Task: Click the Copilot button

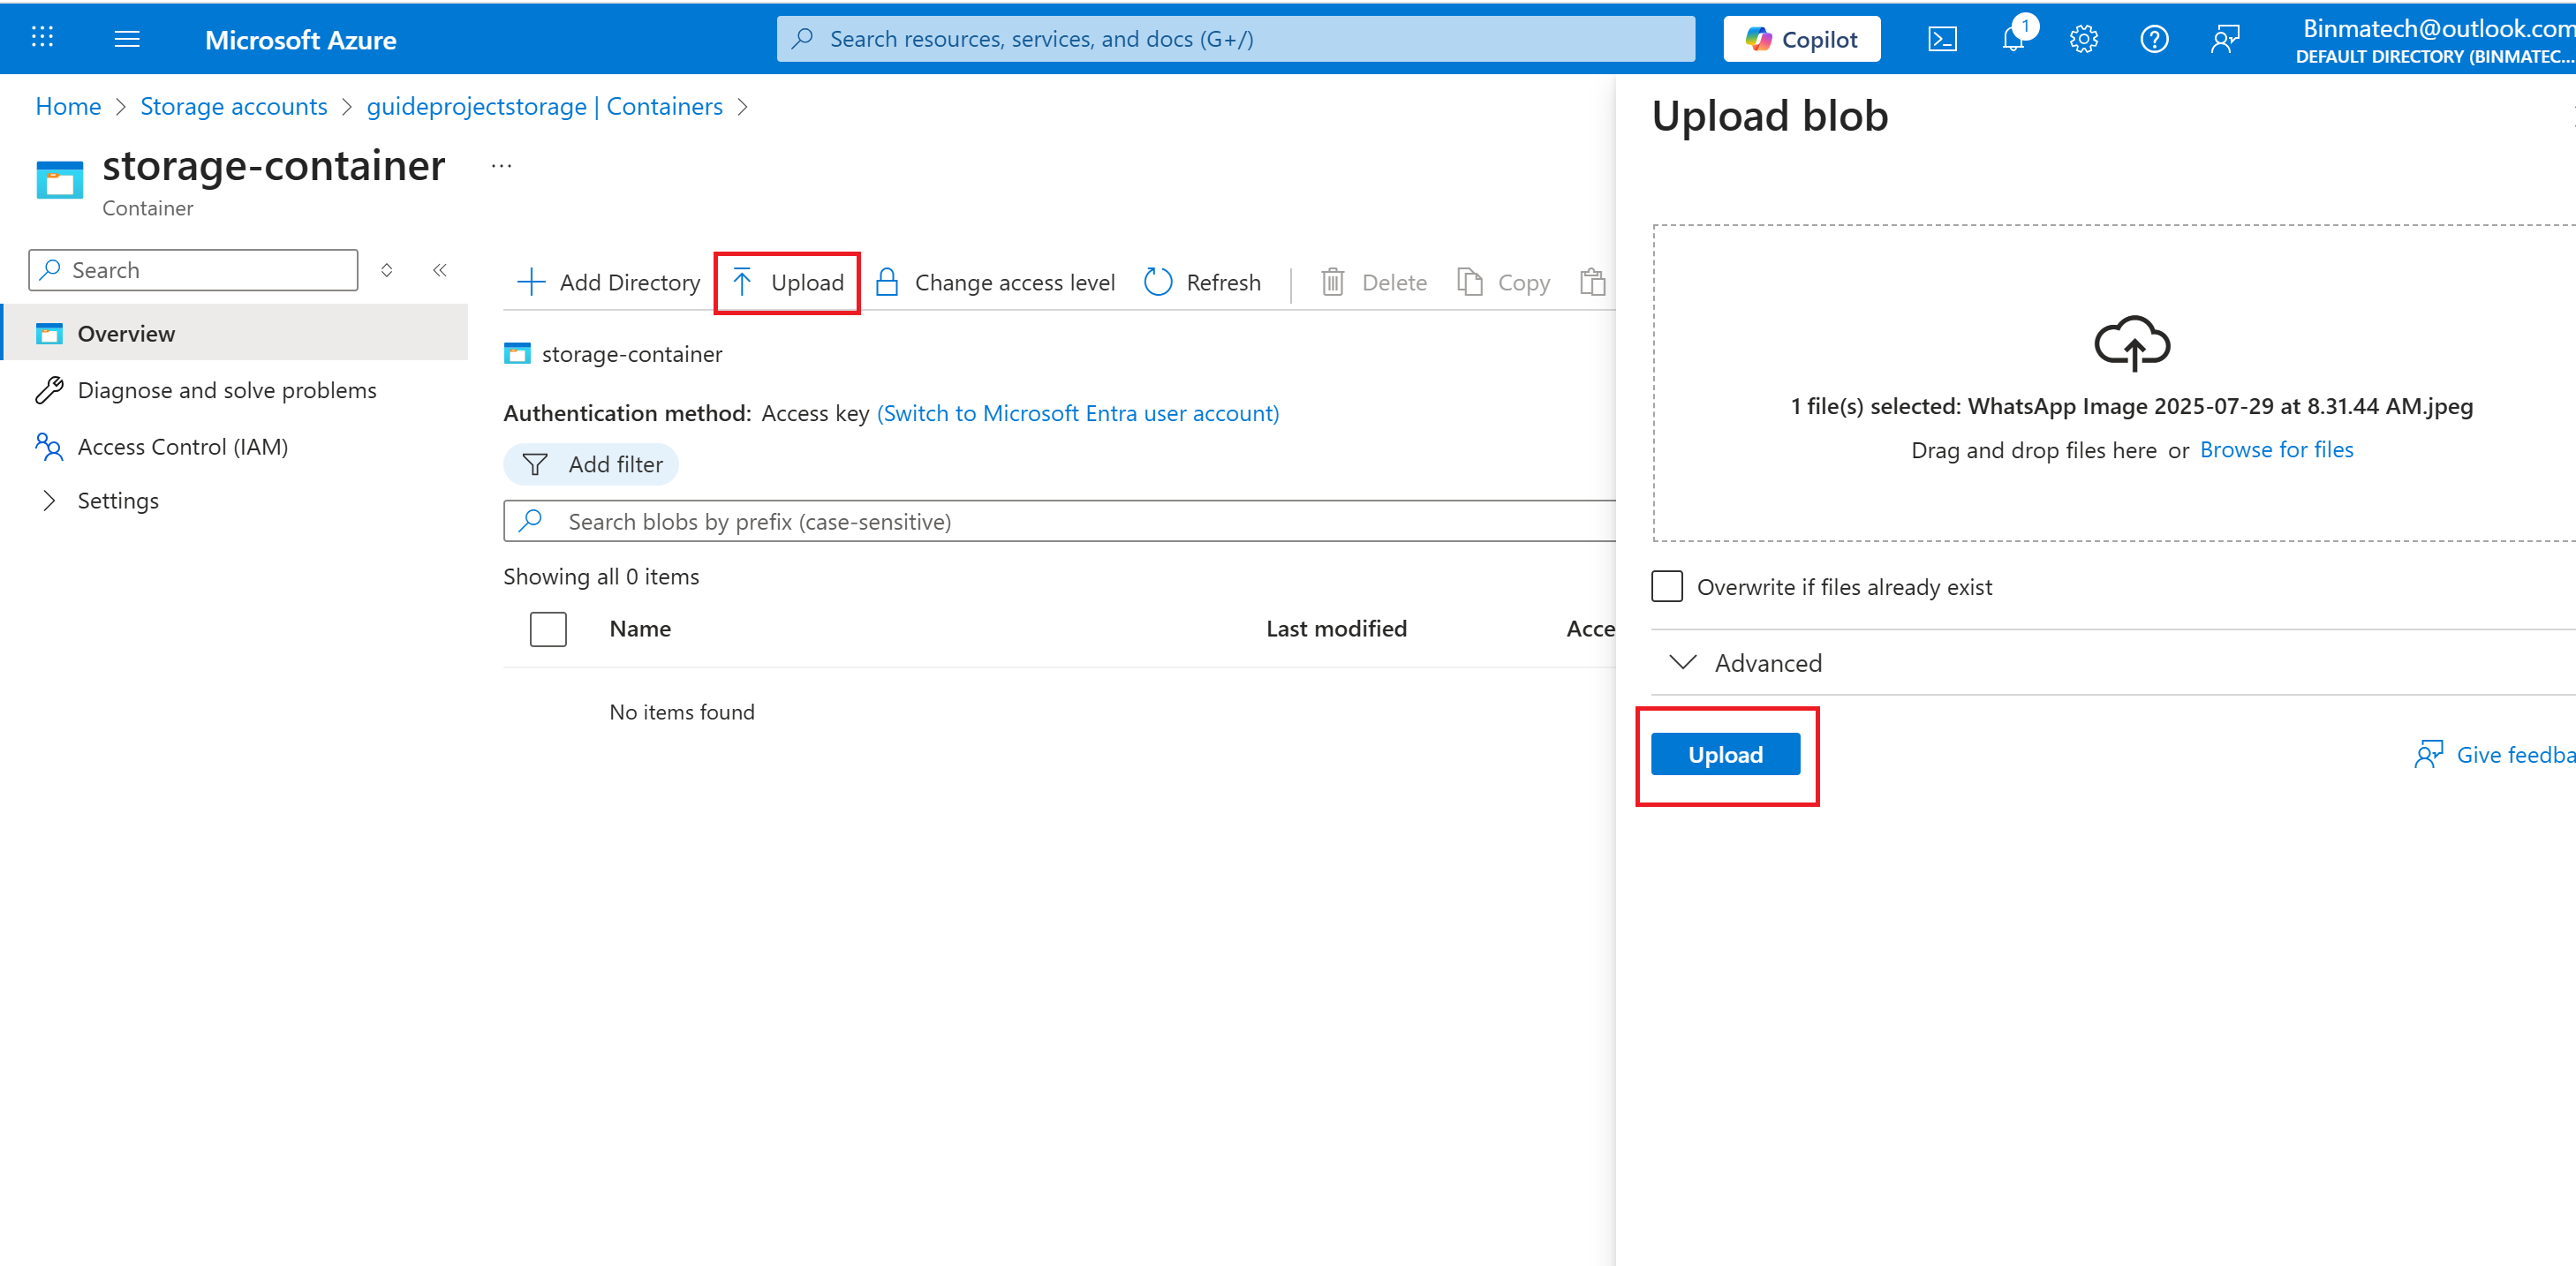Action: click(1801, 39)
